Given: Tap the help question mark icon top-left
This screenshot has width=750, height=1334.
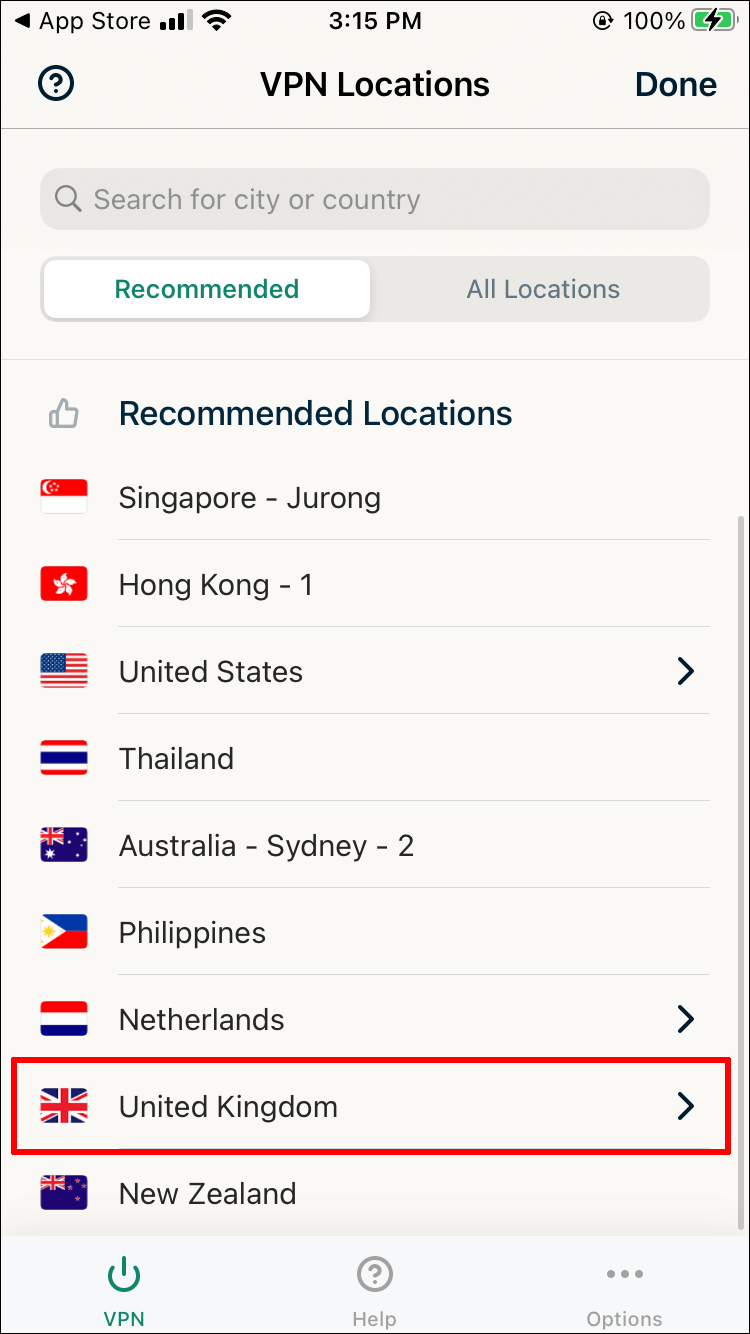Looking at the screenshot, I should (56, 84).
